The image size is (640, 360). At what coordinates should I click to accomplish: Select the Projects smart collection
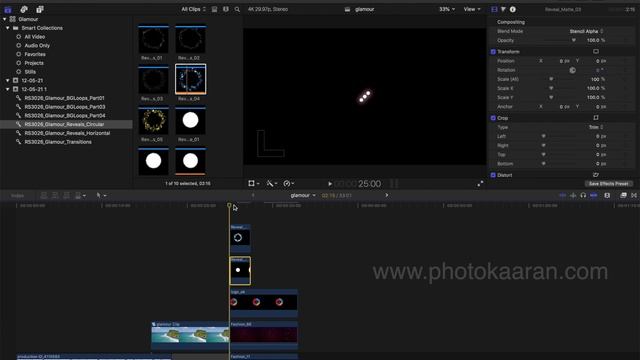pyautogui.click(x=34, y=63)
